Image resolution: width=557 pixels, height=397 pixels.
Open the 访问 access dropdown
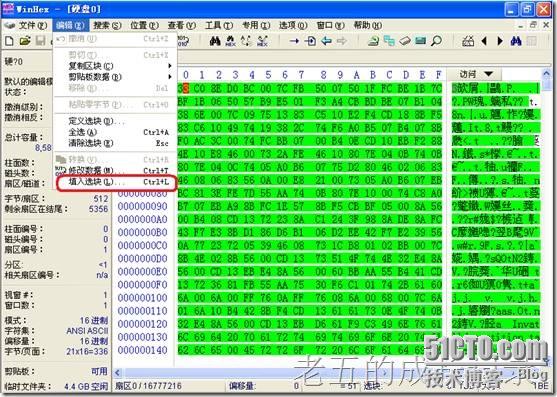click(x=475, y=74)
